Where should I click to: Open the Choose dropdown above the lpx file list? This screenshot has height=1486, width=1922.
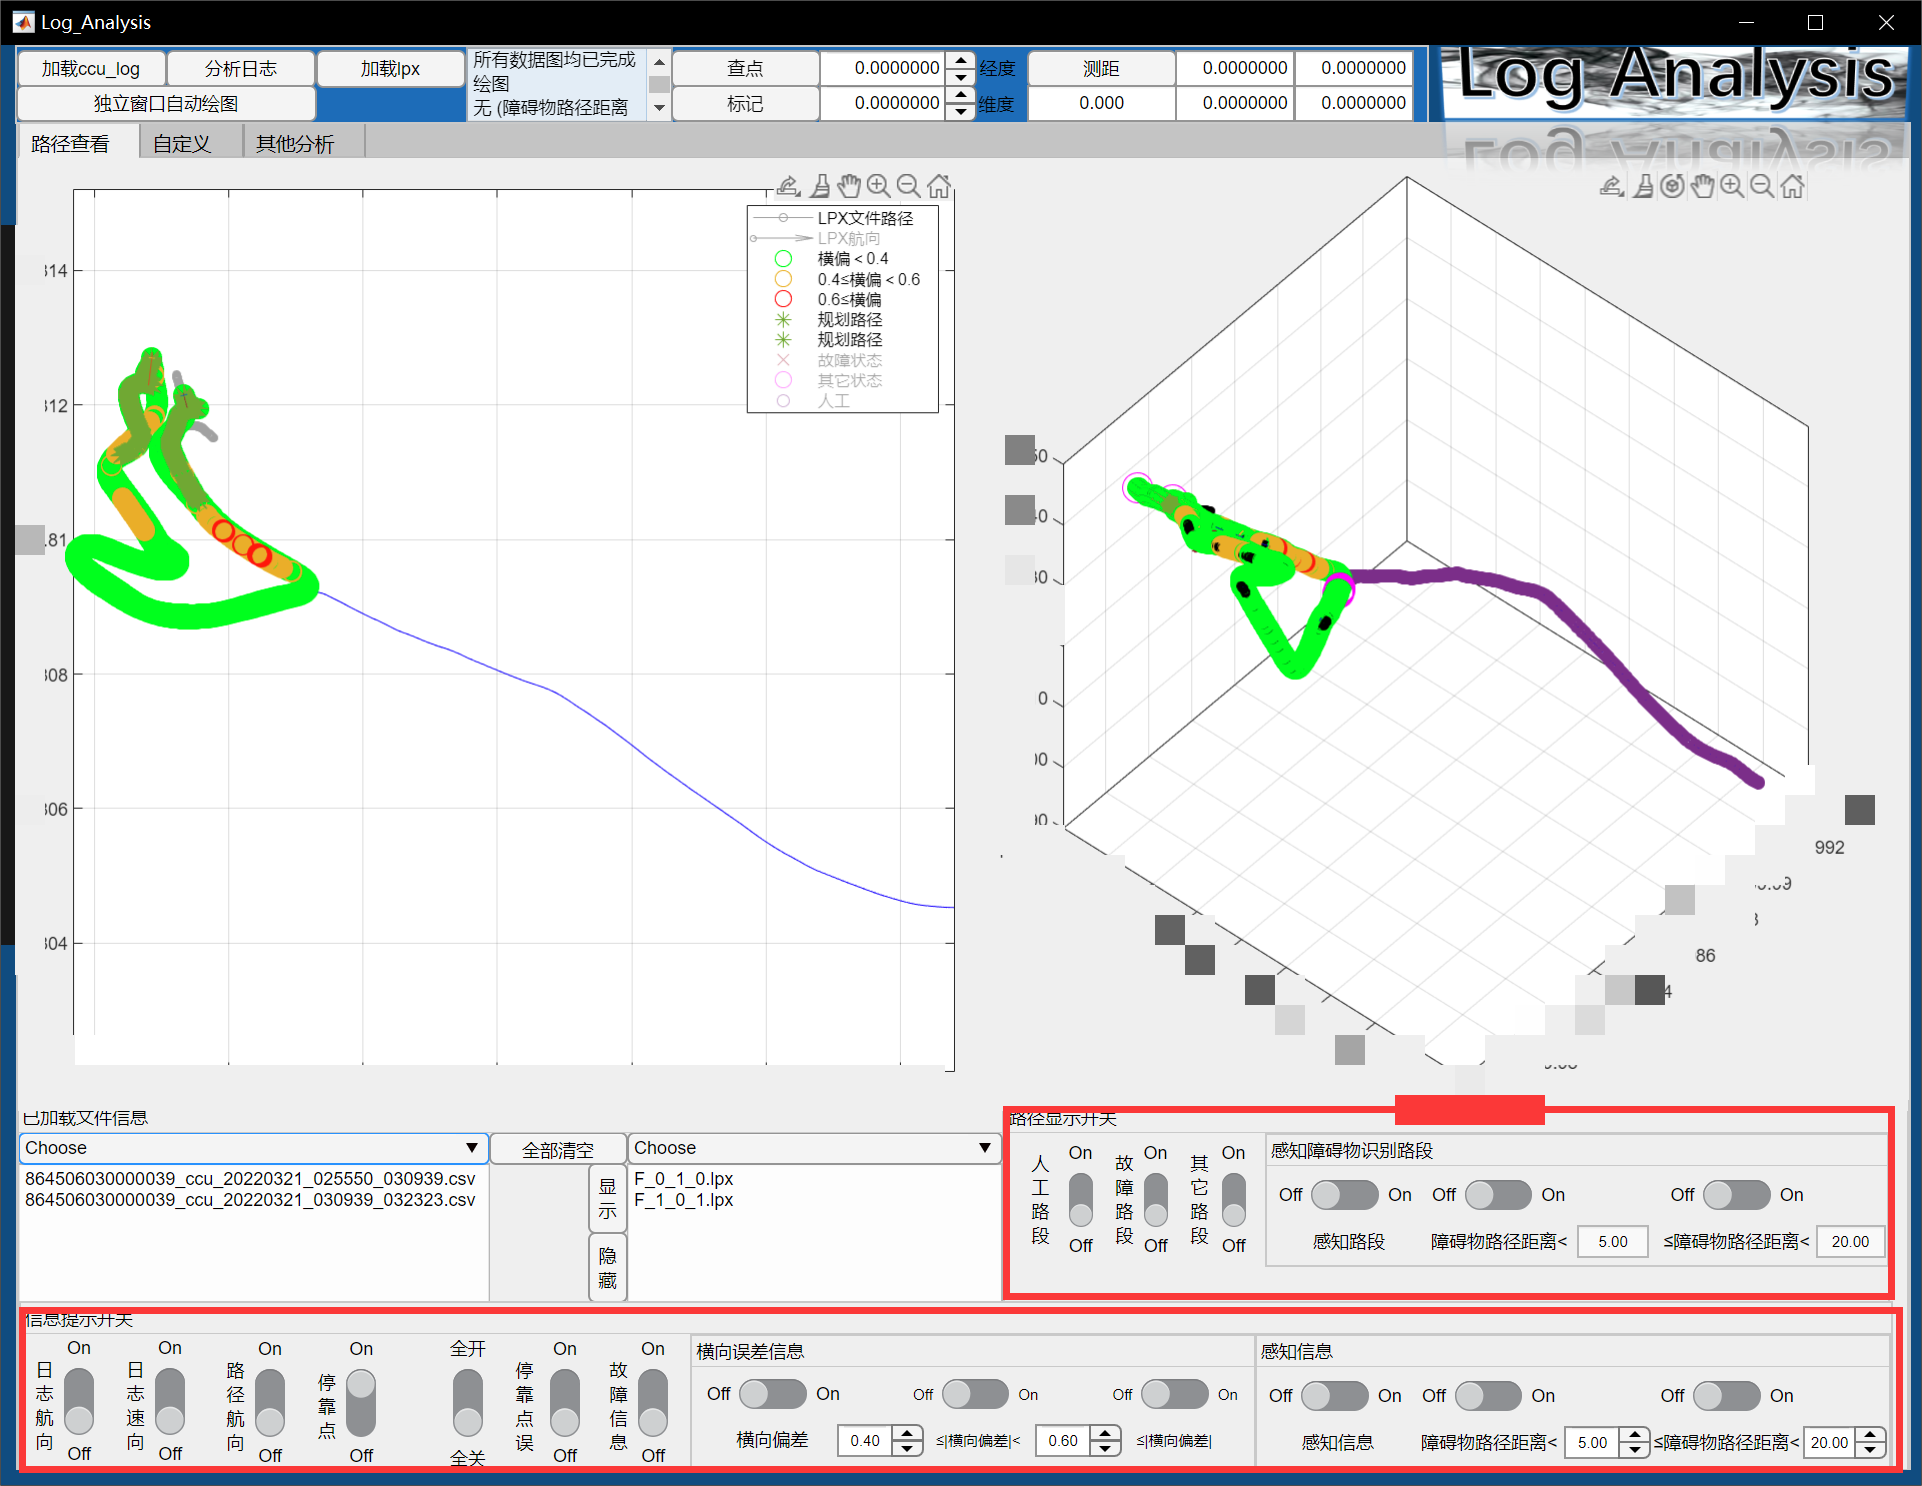[814, 1148]
